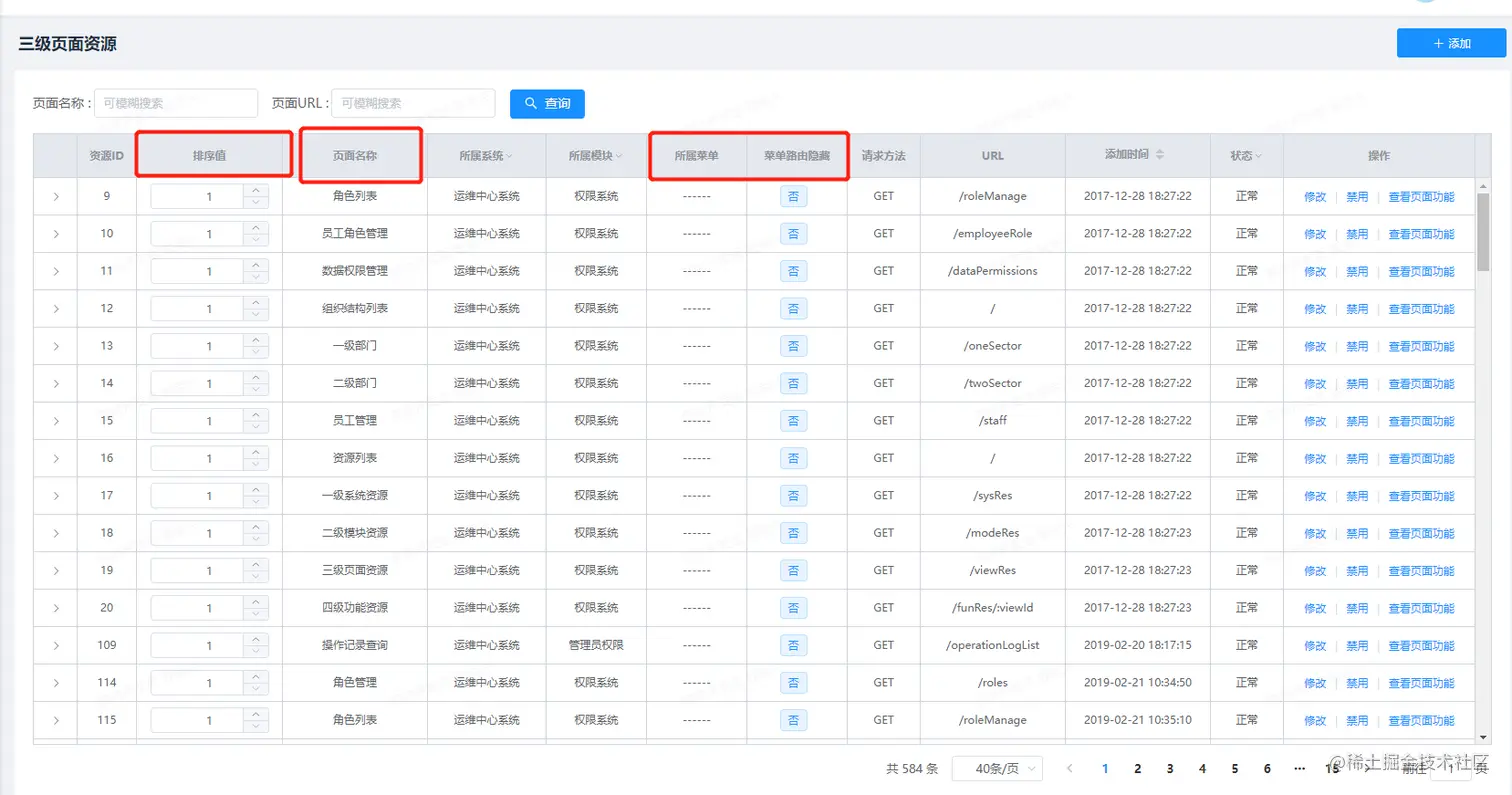Increase sort value for 操作记录查询 row
This screenshot has width=1512, height=795.
[257, 640]
